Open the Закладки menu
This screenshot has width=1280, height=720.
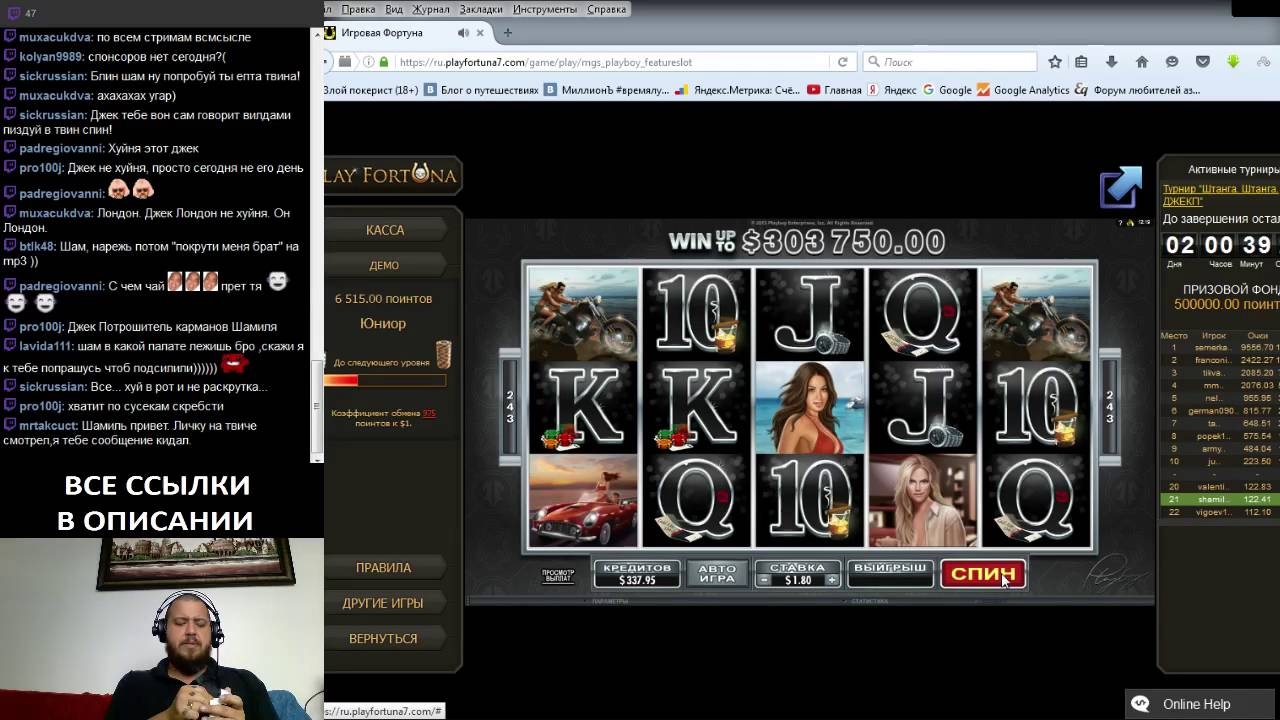pos(481,9)
